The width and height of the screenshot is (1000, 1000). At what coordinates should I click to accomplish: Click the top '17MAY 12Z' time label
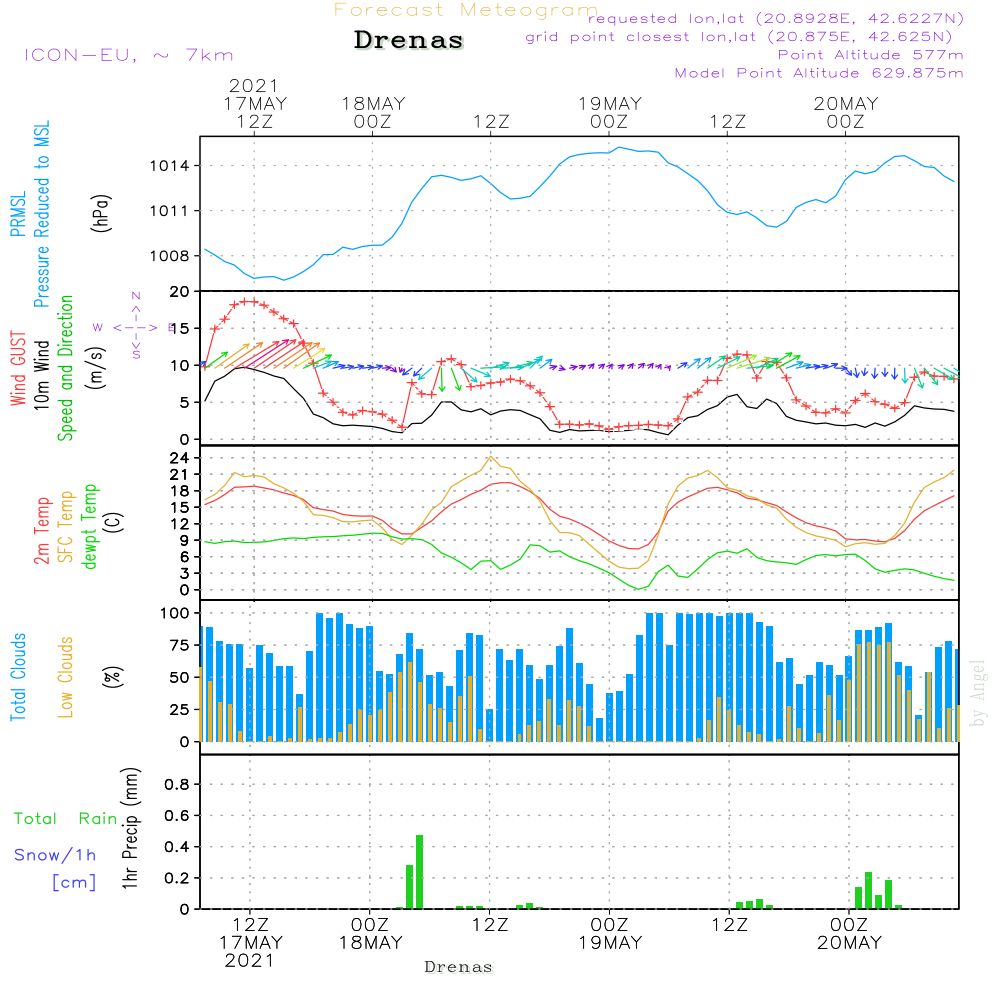pyautogui.click(x=254, y=112)
